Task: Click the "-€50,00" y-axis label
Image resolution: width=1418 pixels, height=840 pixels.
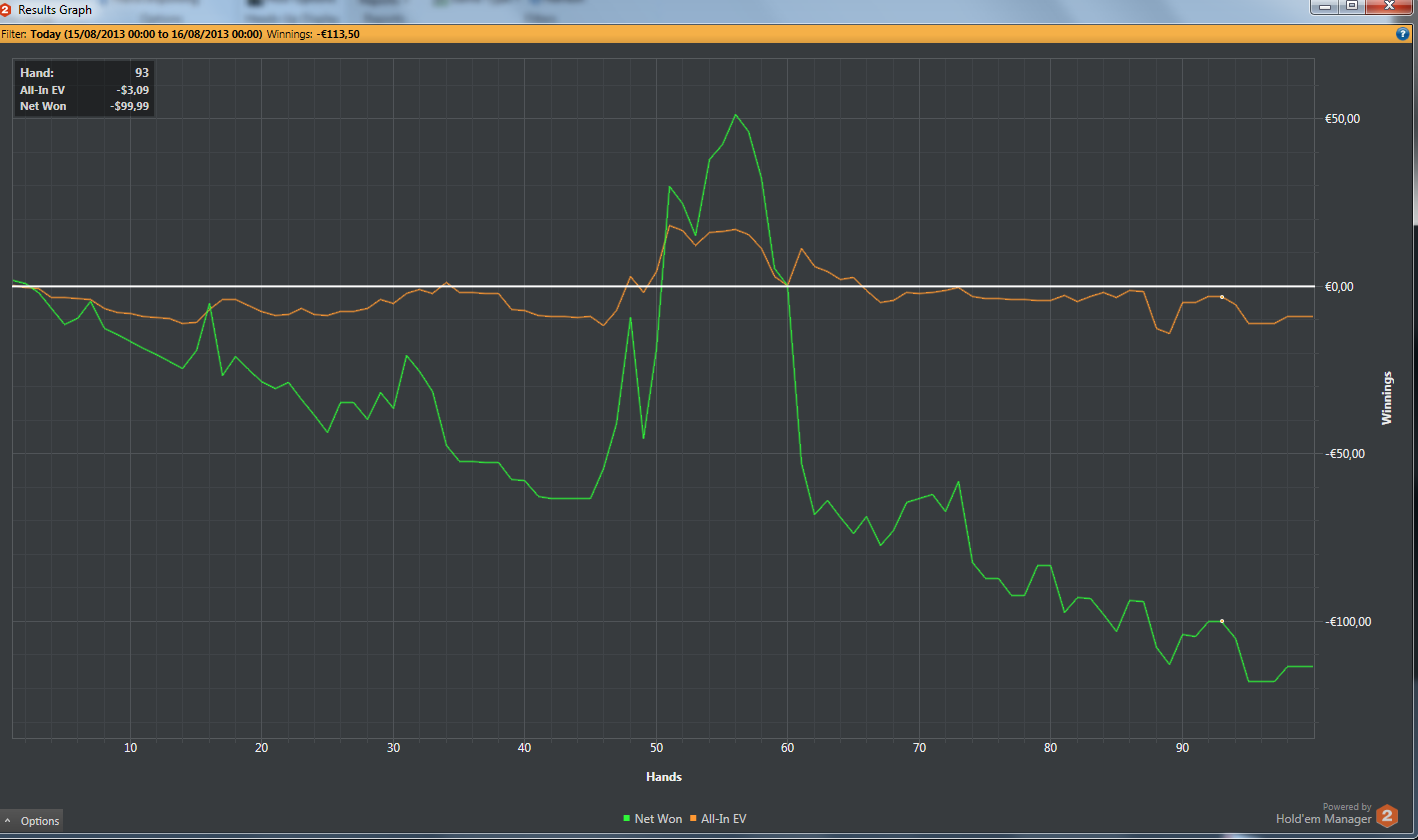Action: point(1344,454)
